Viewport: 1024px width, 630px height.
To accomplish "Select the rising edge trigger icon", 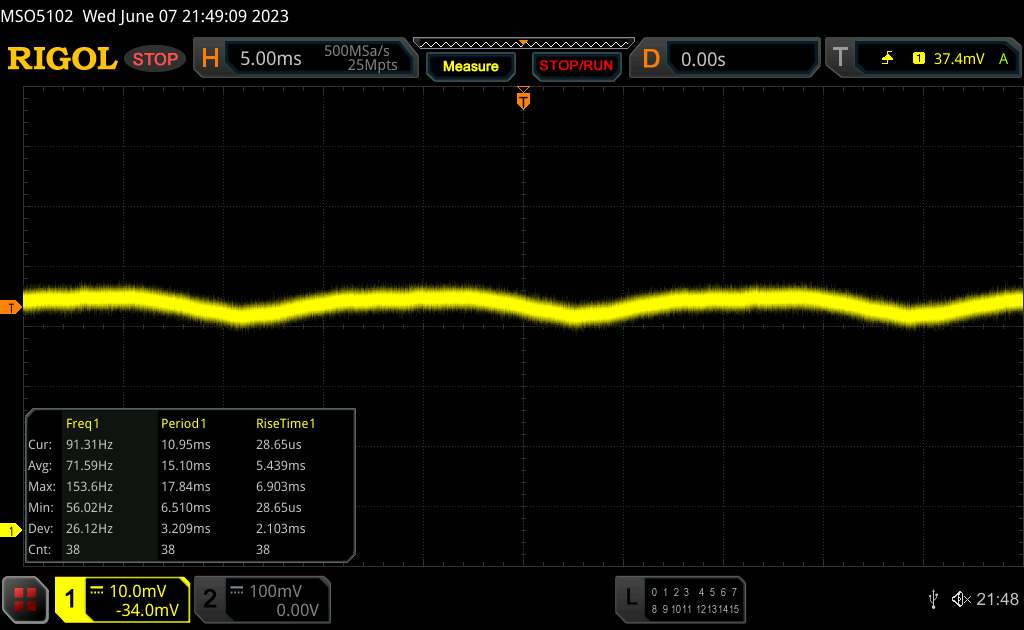I will (887, 59).
